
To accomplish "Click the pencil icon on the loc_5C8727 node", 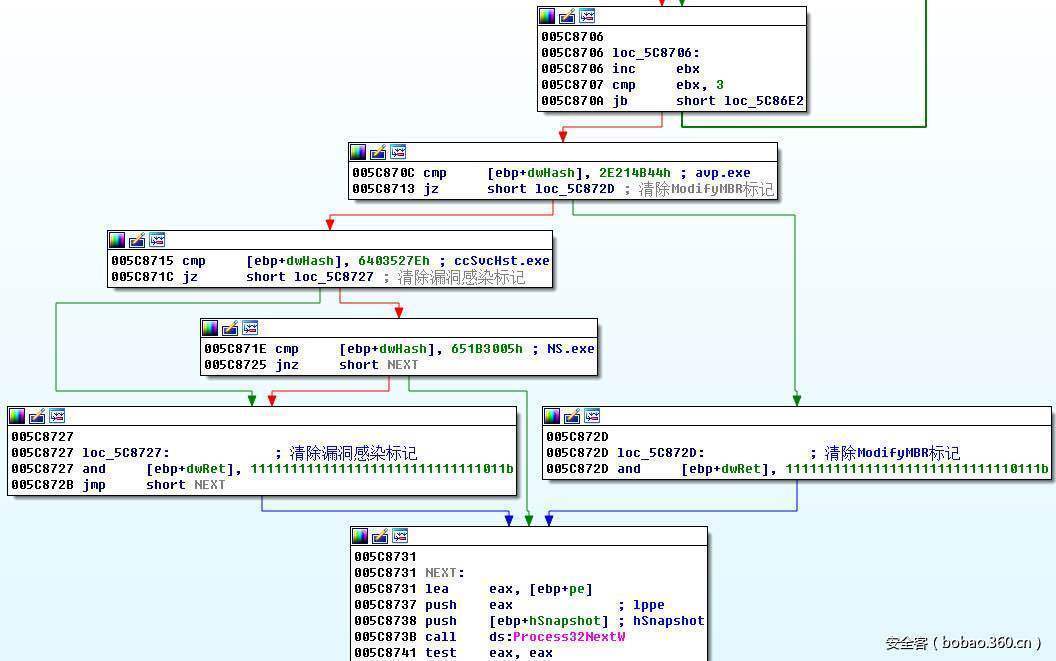I will click(37, 416).
